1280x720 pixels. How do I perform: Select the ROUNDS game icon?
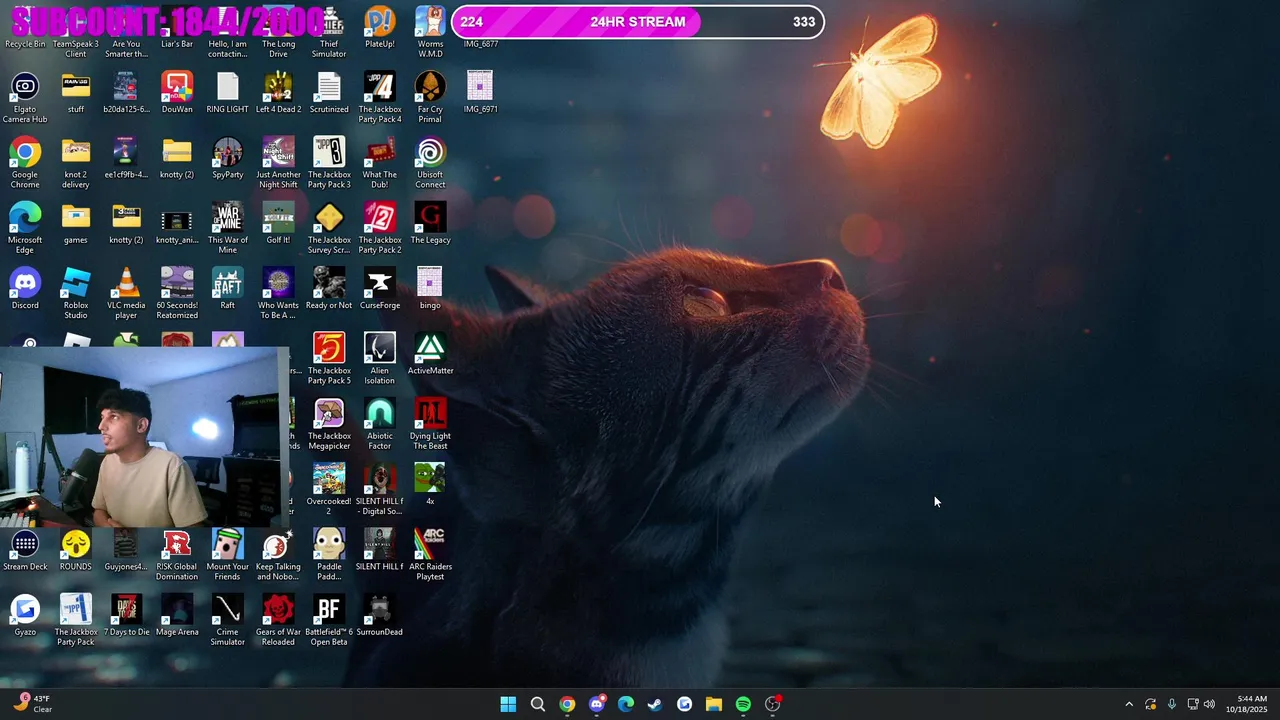point(76,549)
